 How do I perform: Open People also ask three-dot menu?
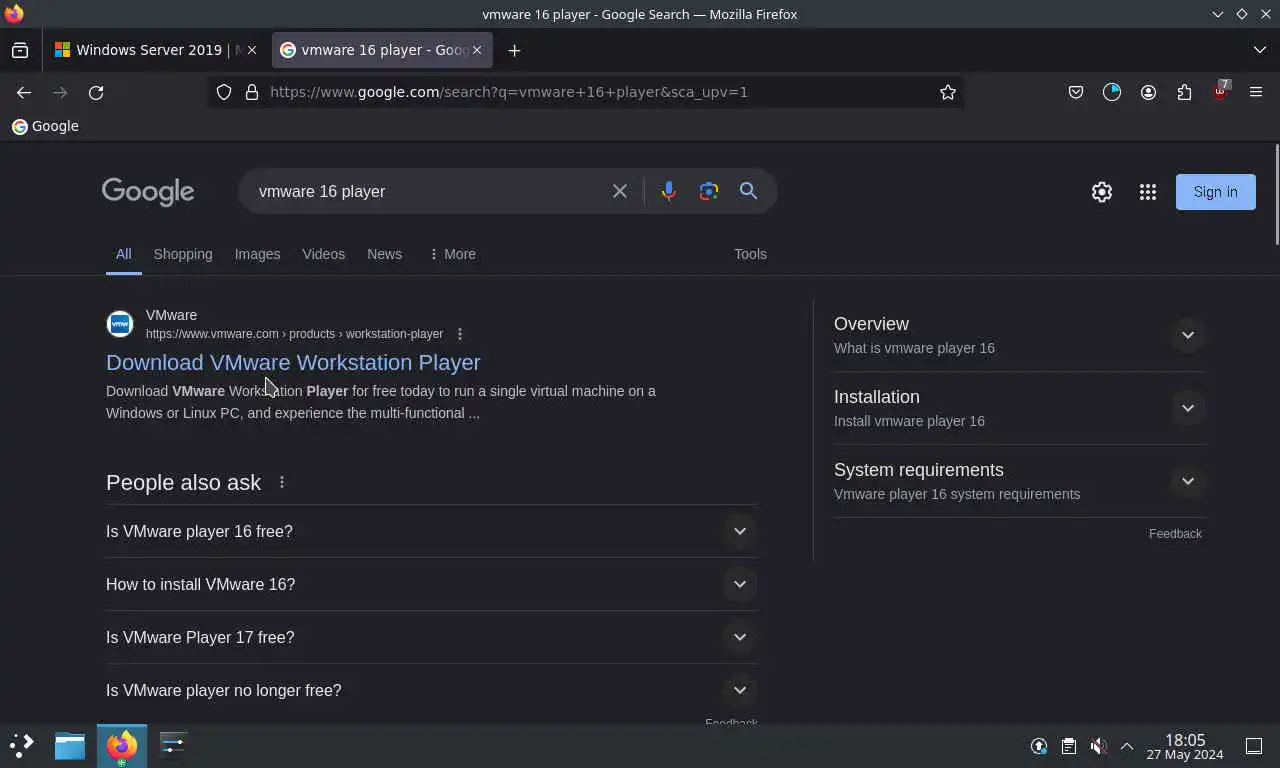coord(282,482)
